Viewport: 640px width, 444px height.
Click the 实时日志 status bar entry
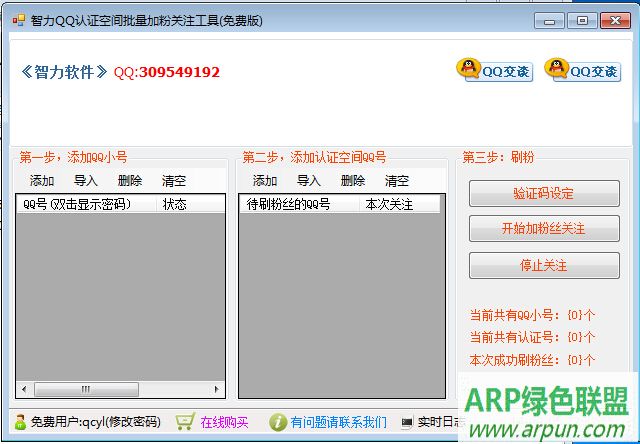[439, 422]
